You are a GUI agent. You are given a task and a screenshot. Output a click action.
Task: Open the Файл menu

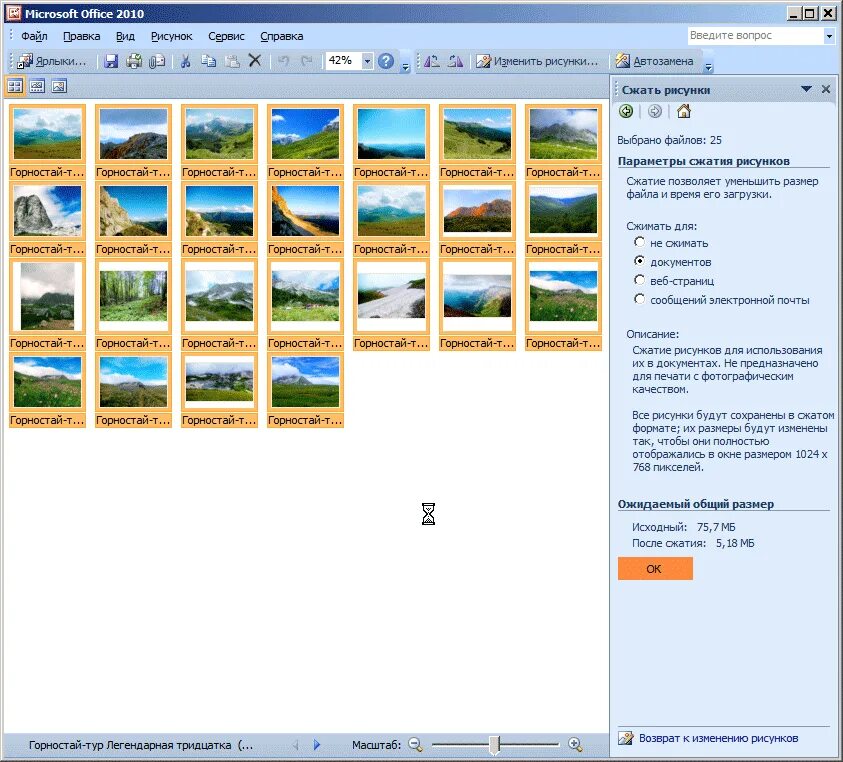(34, 36)
